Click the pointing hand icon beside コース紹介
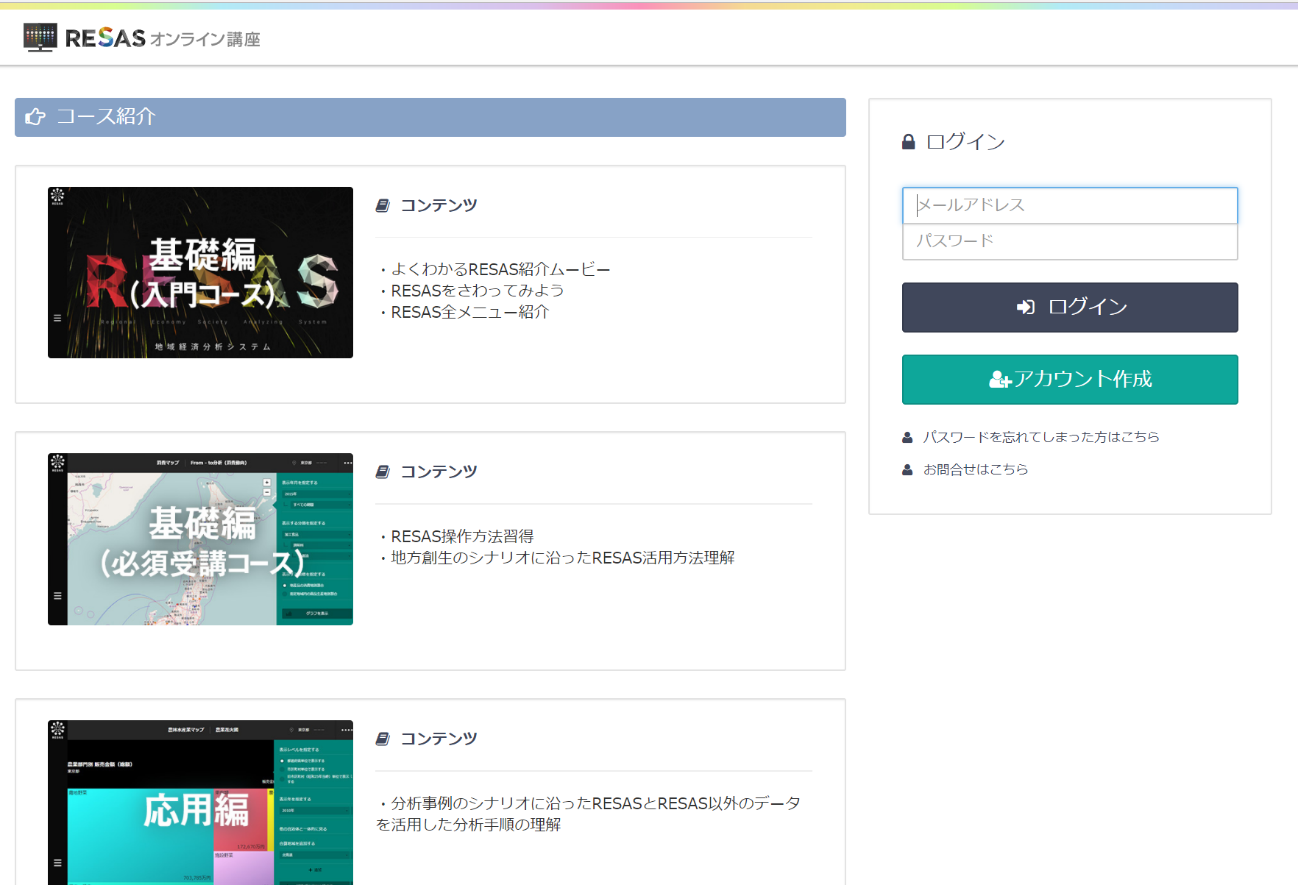The width and height of the screenshot is (1298, 885). point(35,117)
